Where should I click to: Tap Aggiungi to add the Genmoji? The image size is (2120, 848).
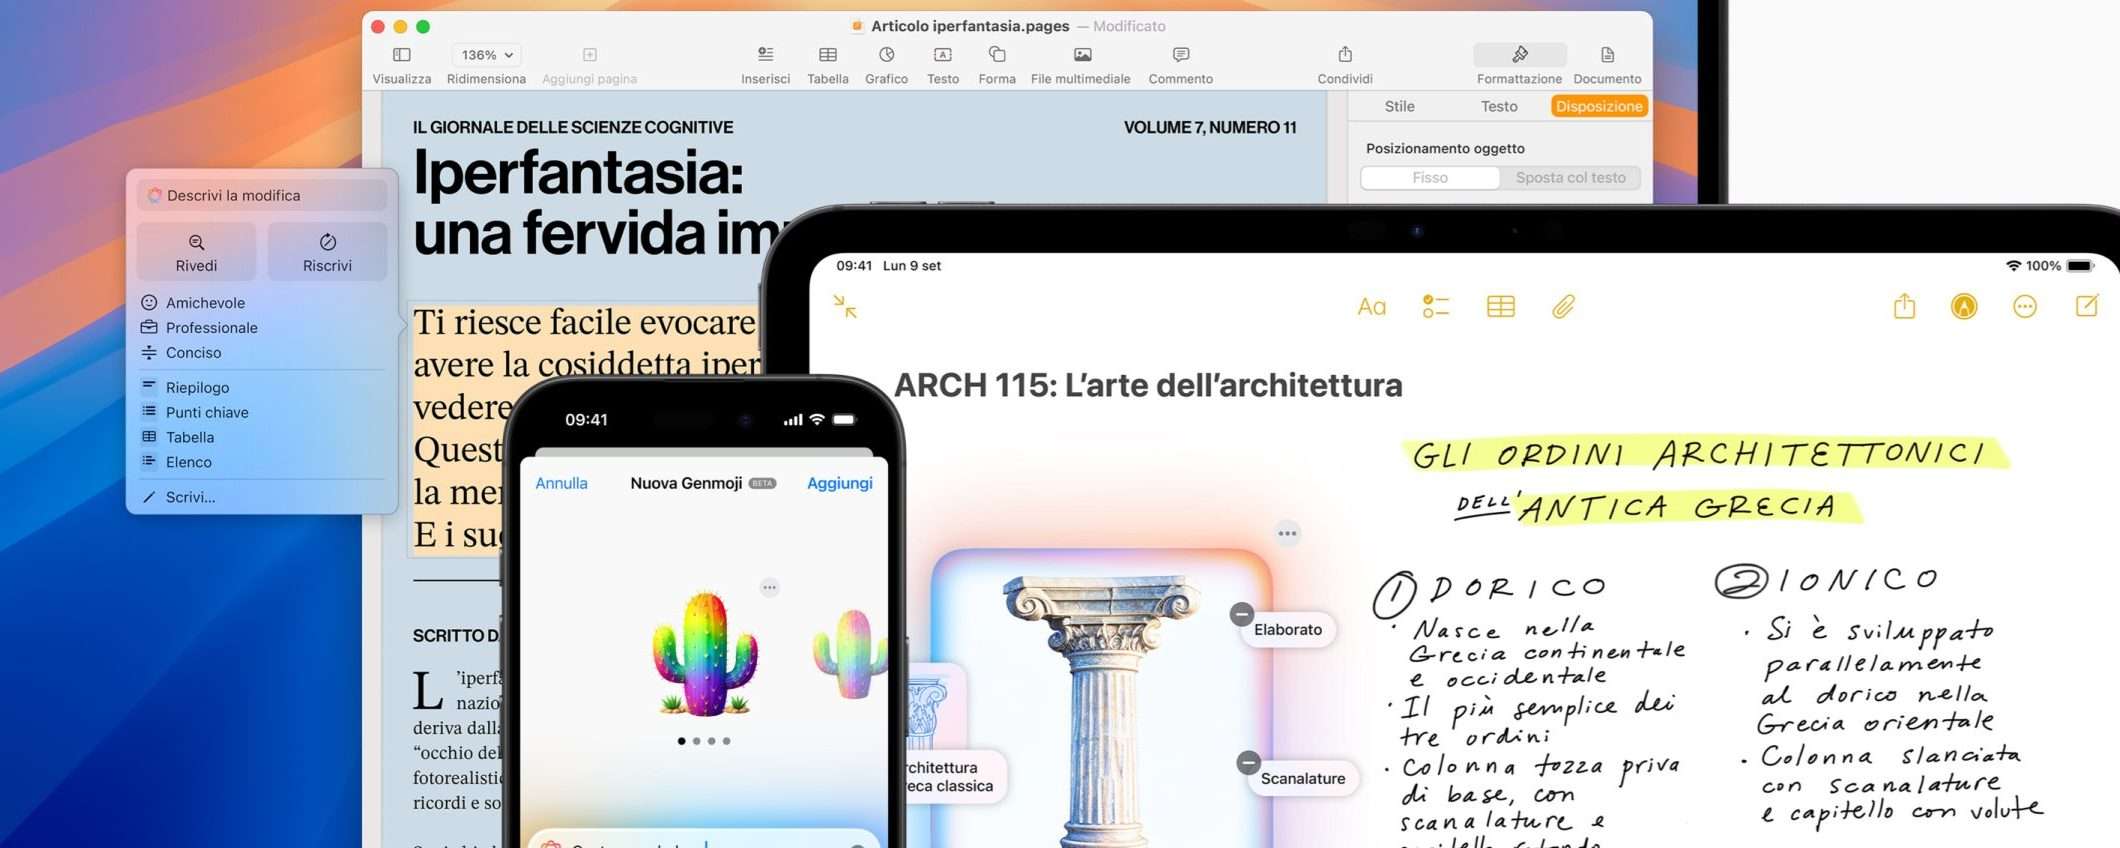pos(839,483)
